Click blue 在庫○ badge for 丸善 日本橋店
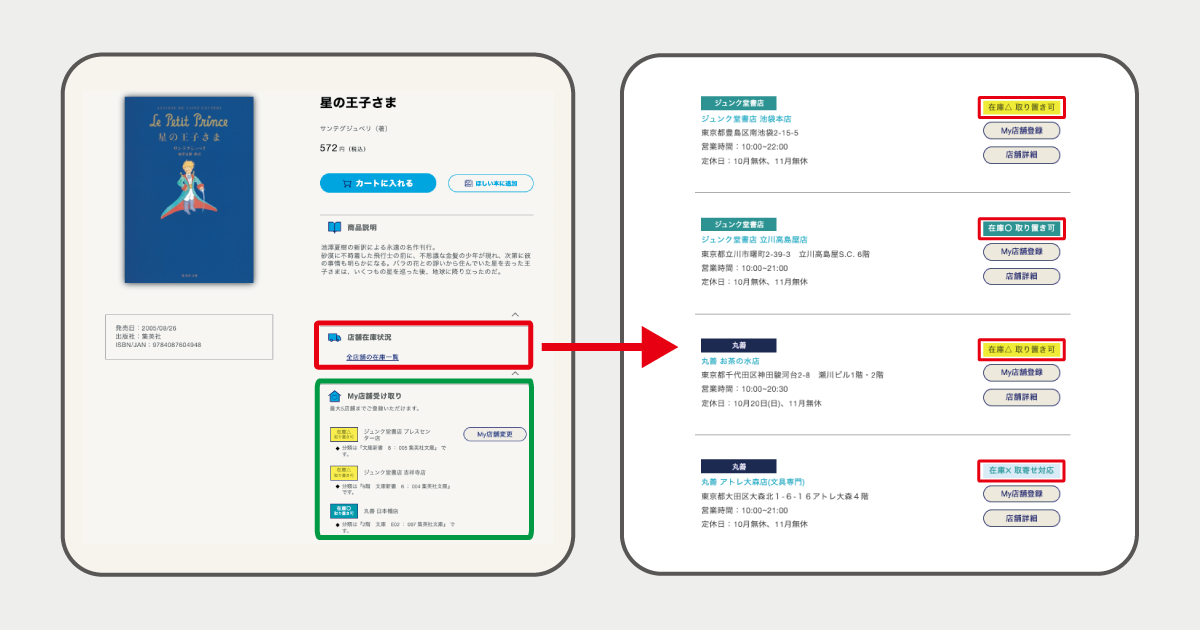 pos(344,510)
